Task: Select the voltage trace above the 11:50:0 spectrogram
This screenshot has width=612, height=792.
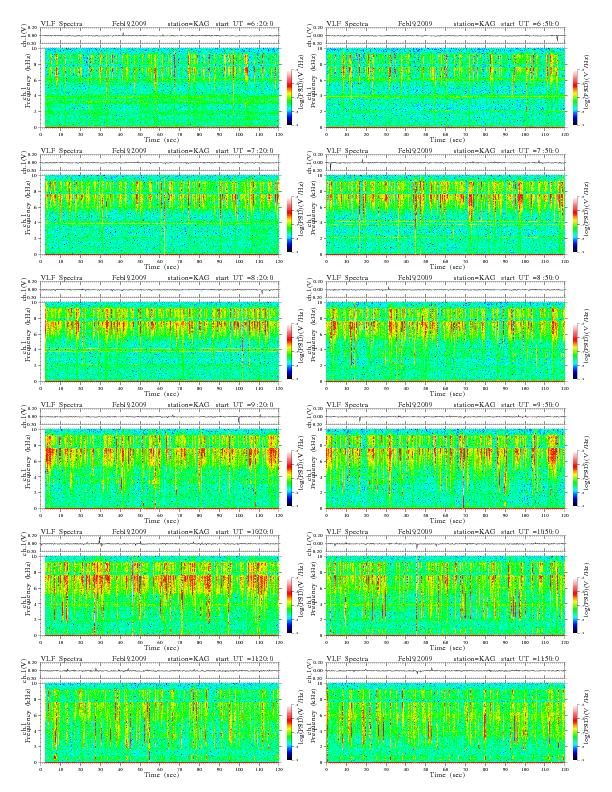Action: coord(445,670)
